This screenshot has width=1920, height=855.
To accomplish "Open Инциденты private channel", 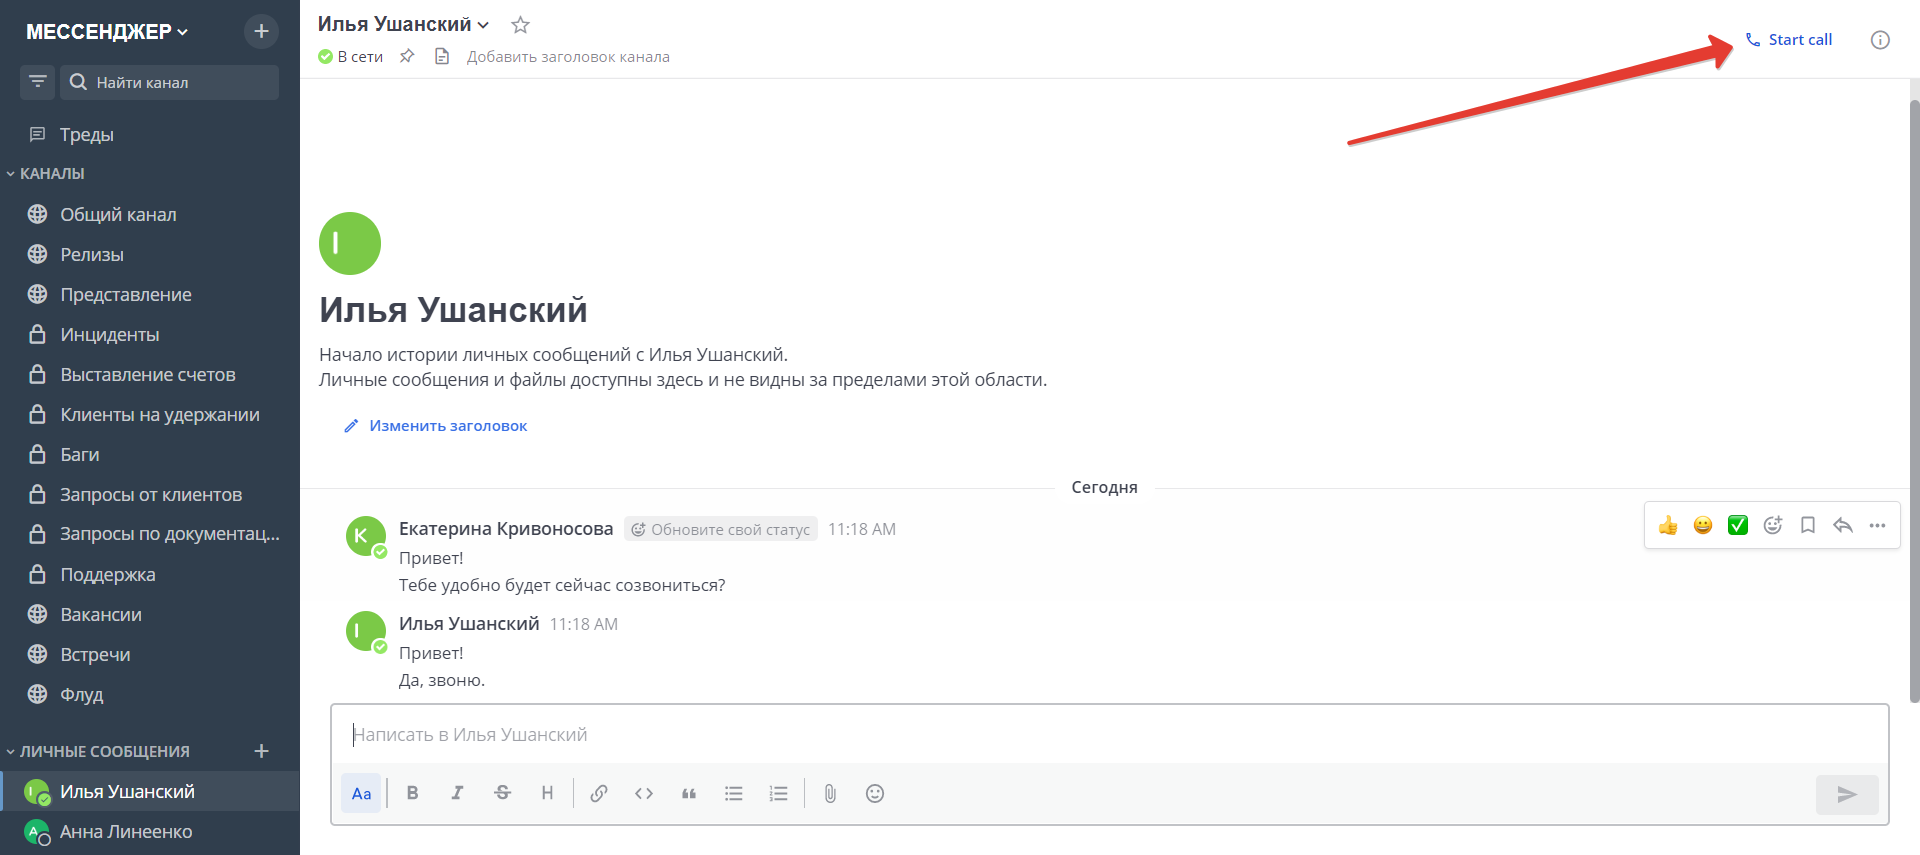I will [150, 334].
